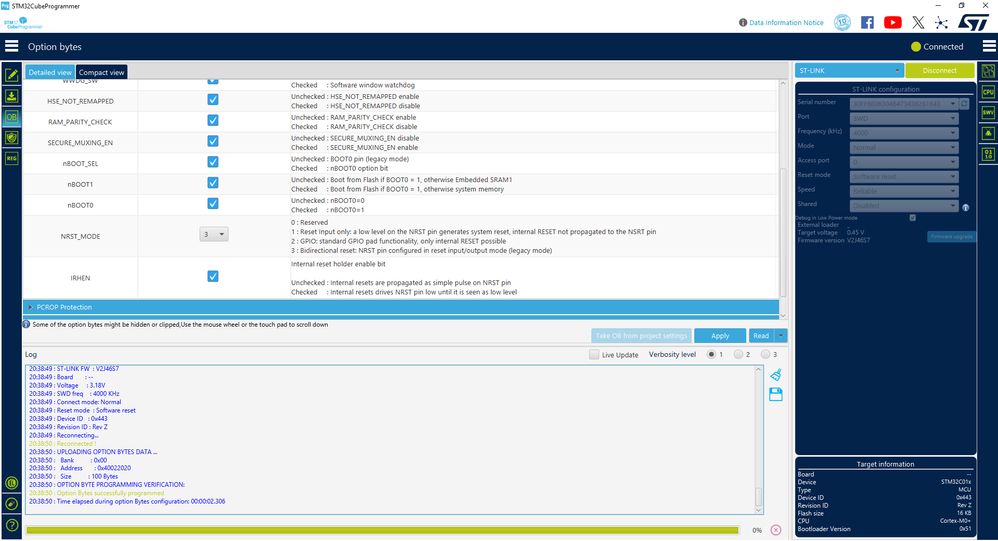Image resolution: width=998 pixels, height=541 pixels.
Task: Open the ST Facebook page icon
Action: click(x=867, y=22)
